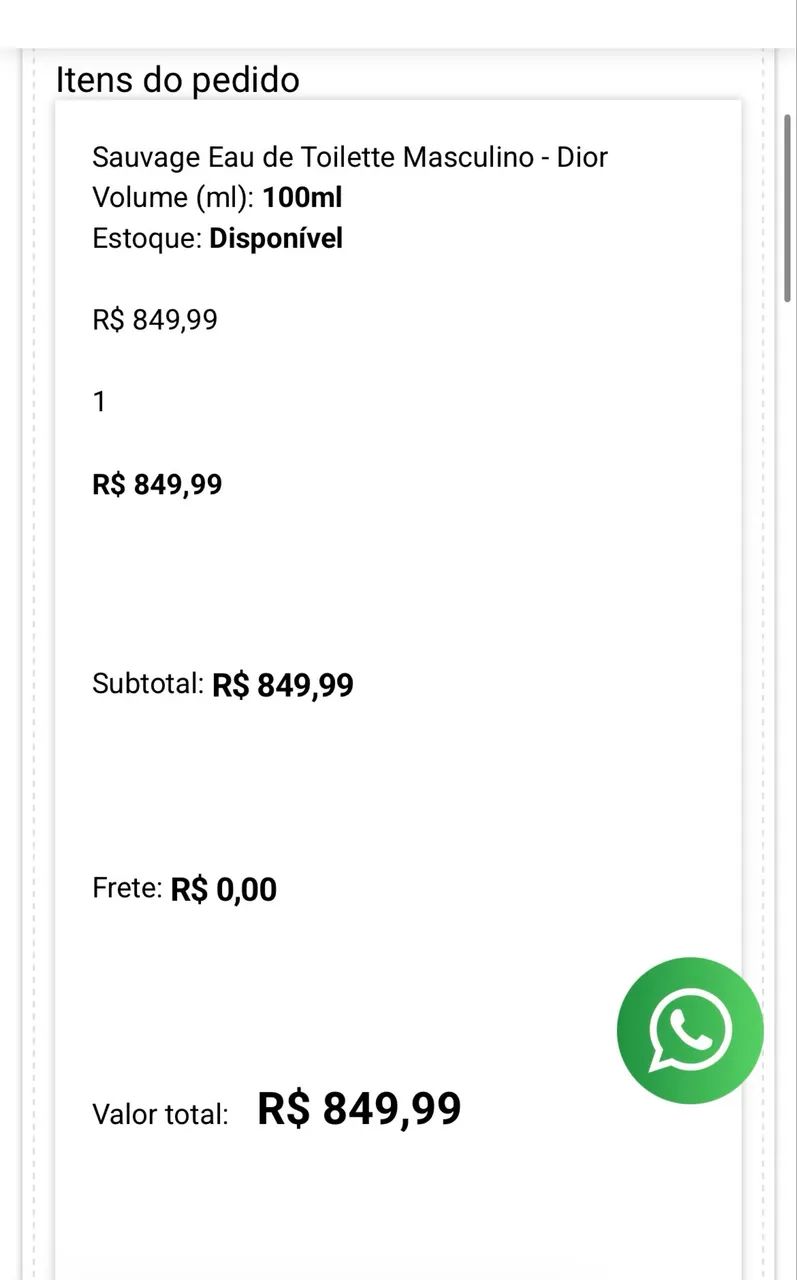Screen dimensions: 797x1280
Task: Click the scrollbar track below the thumb
Action: (x=788, y=780)
